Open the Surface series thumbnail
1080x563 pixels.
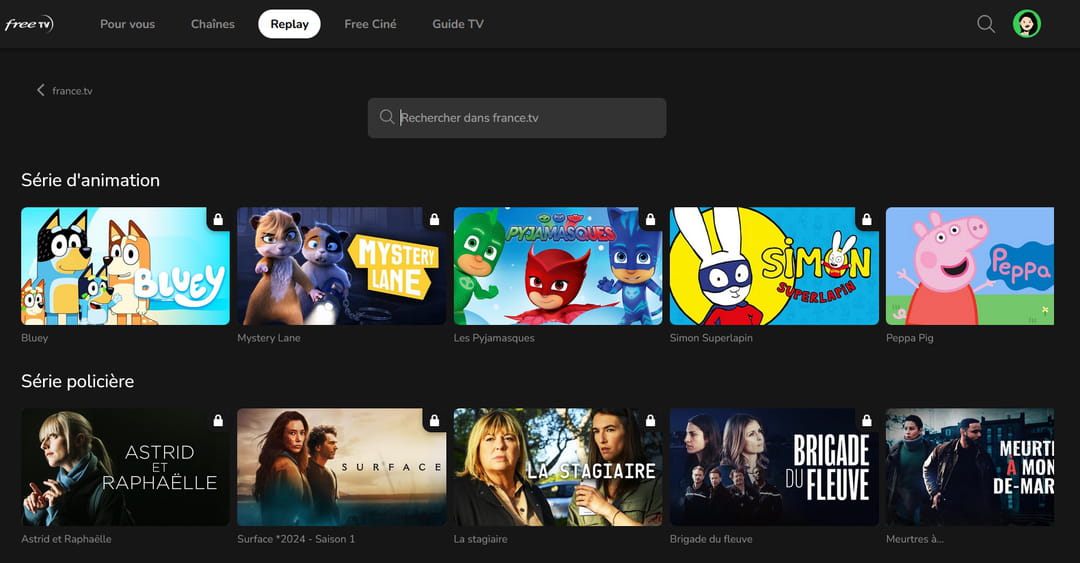[x=341, y=467]
